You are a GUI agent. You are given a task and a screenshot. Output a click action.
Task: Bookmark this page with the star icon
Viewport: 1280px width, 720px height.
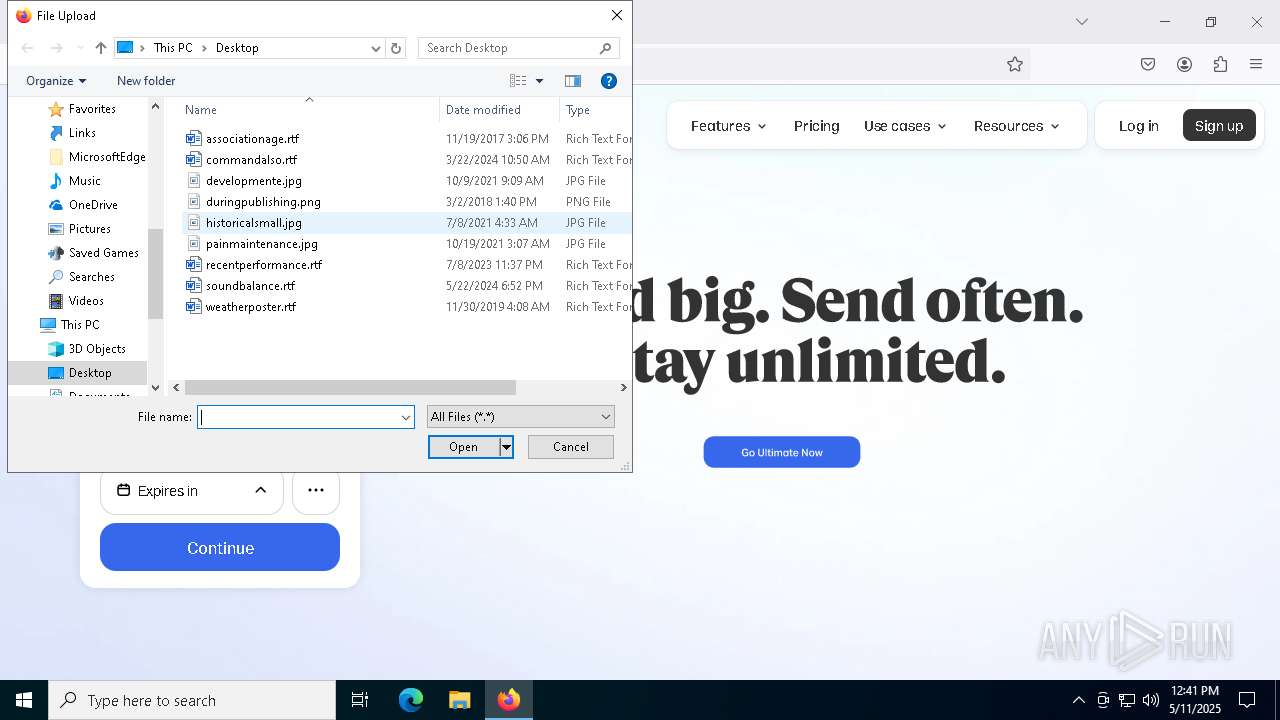coord(1015,64)
